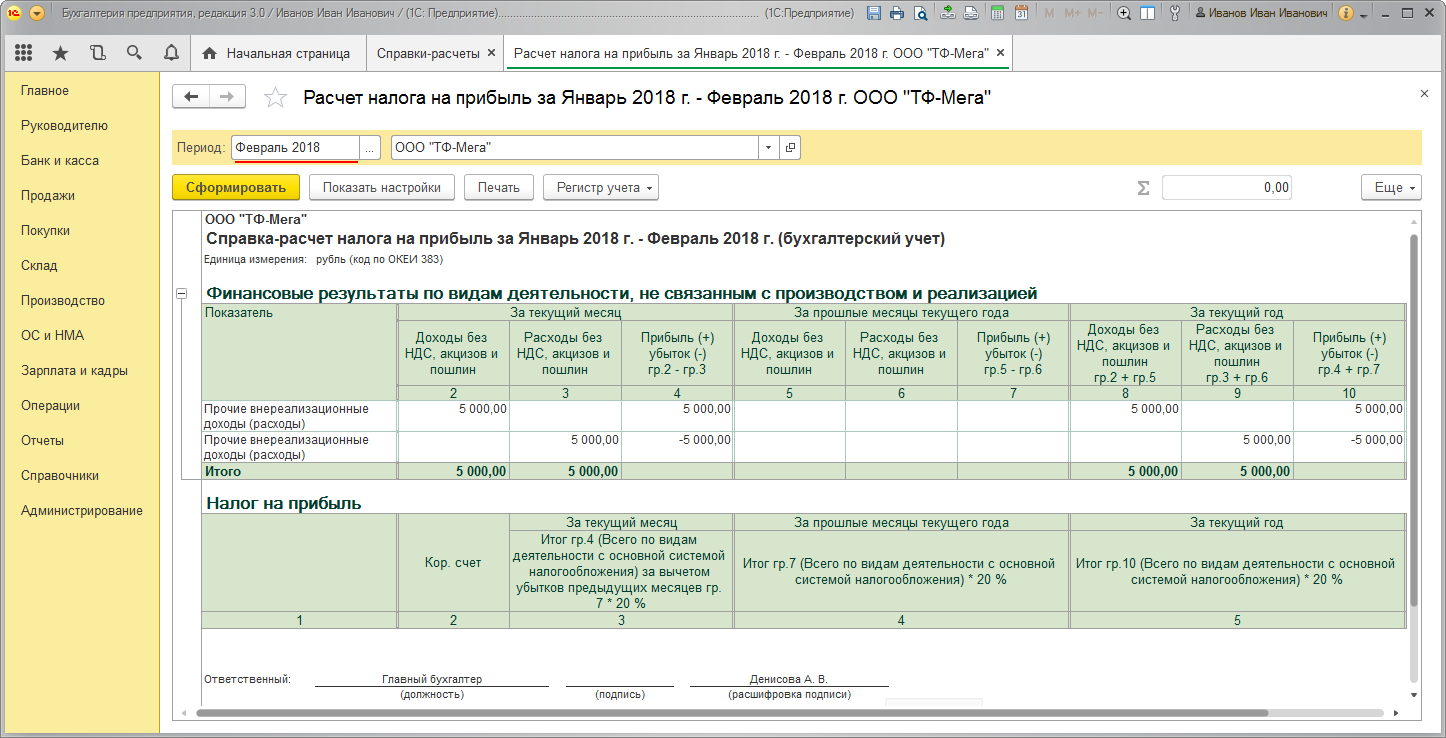The width and height of the screenshot is (1446, 738).
Task: Open the Операции section
Action: pos(50,406)
